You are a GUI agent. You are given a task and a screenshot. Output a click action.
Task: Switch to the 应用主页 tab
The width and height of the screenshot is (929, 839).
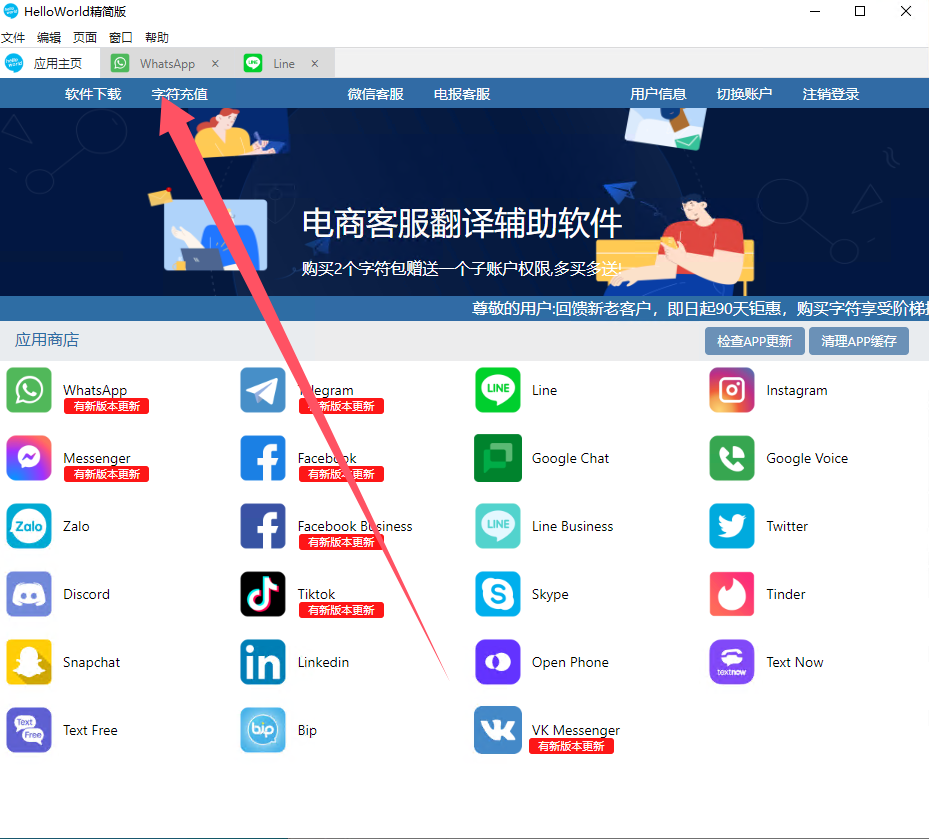pyautogui.click(x=50, y=63)
